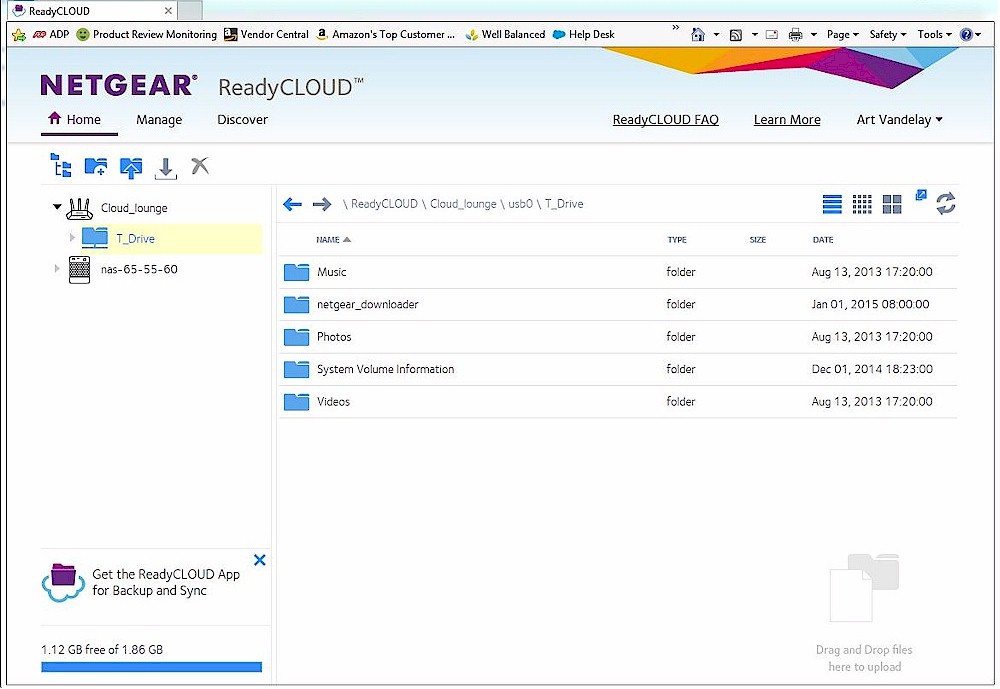1000x689 pixels.
Task: Click usb0 in the breadcrumb path
Action: point(520,204)
